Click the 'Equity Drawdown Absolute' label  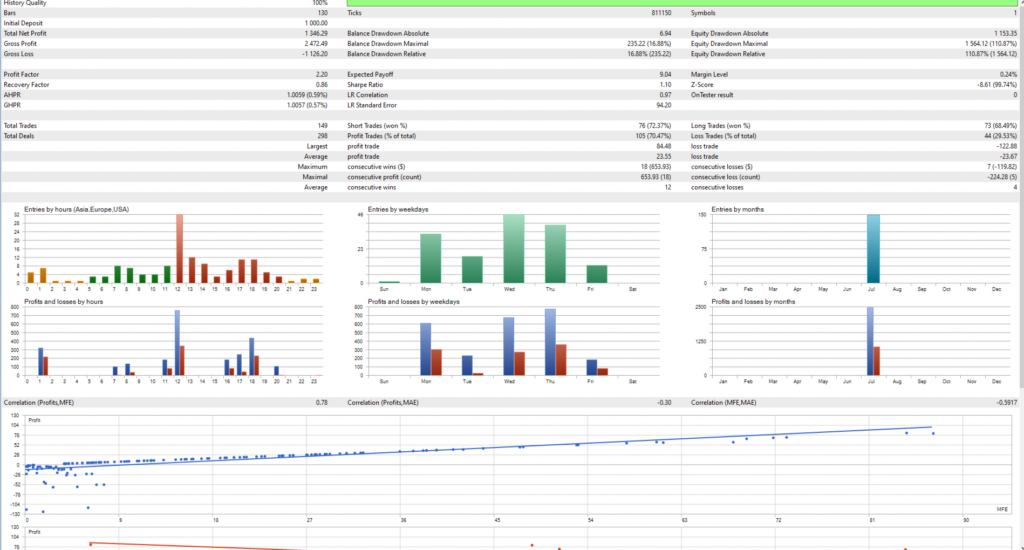pyautogui.click(x=729, y=33)
